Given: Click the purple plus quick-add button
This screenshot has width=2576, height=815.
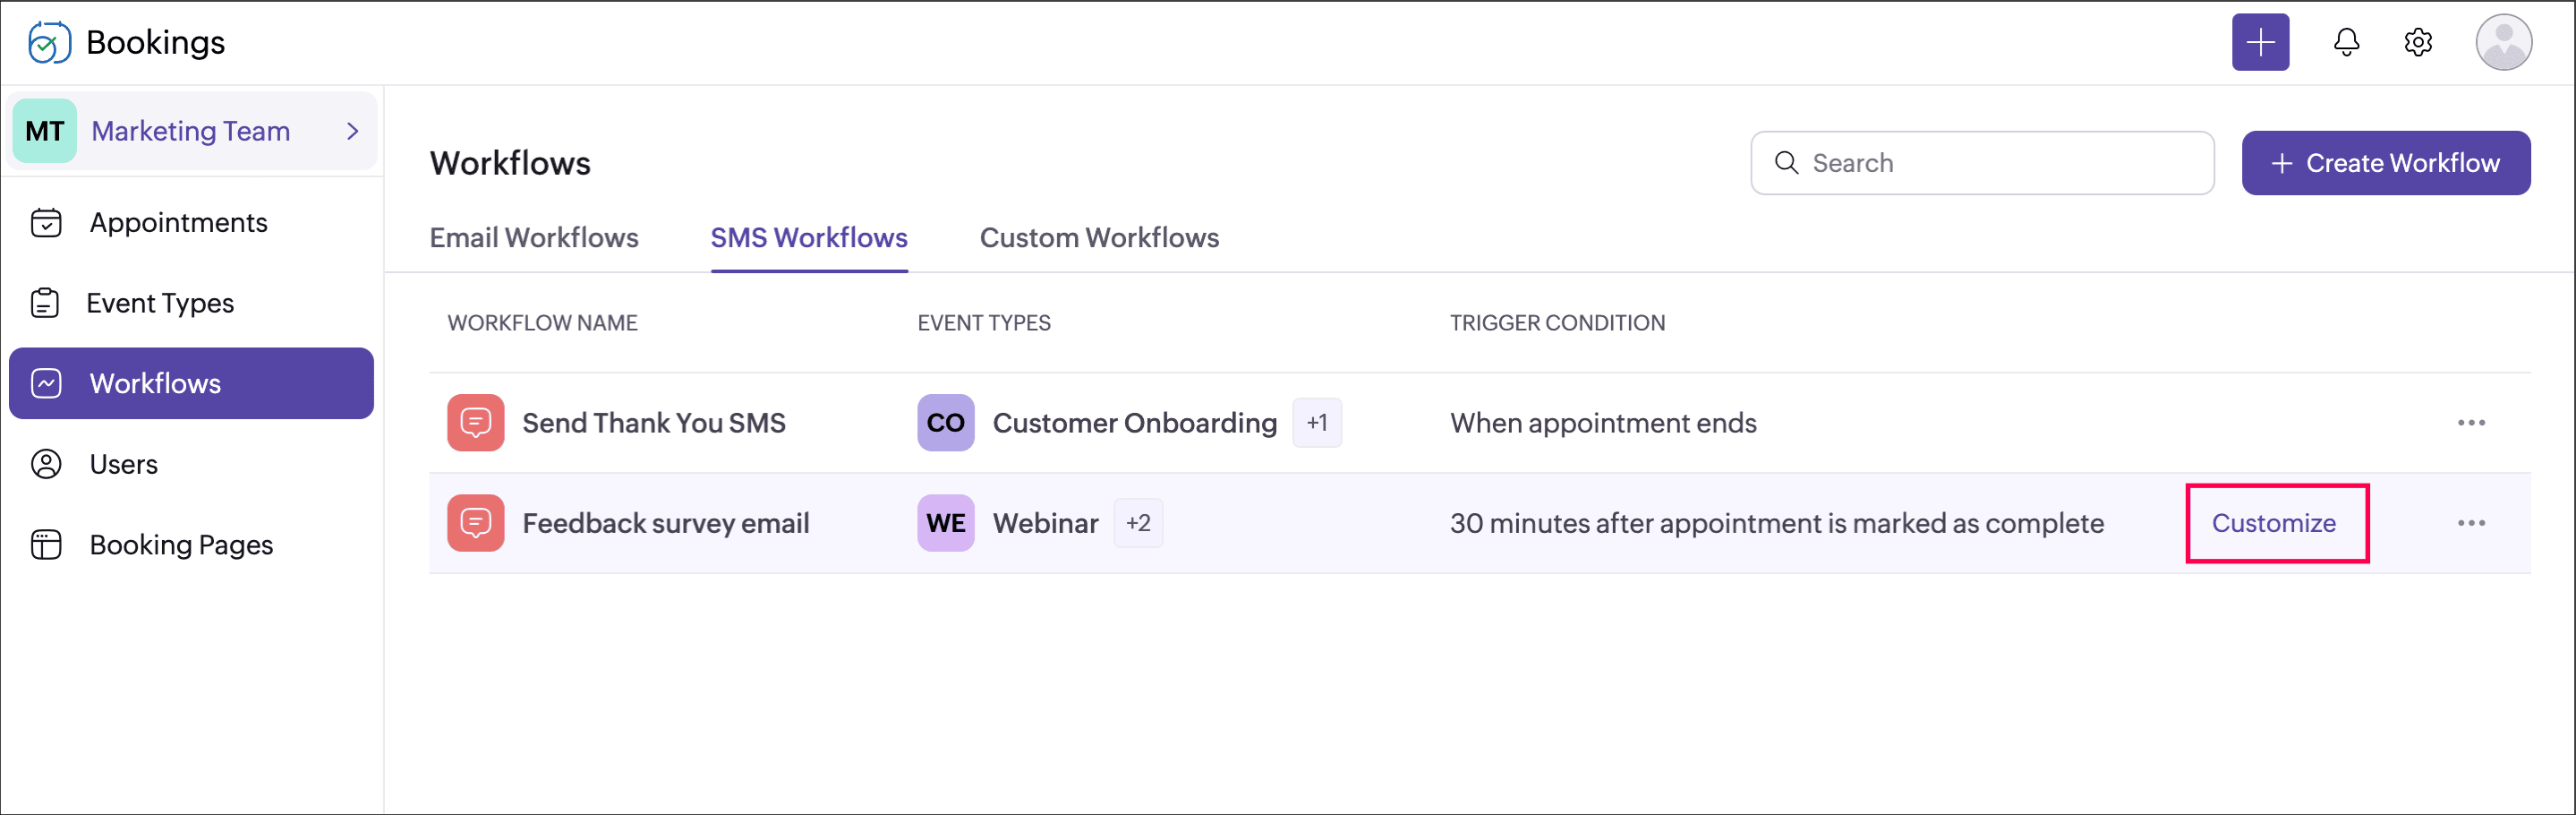Looking at the screenshot, I should 2259,42.
